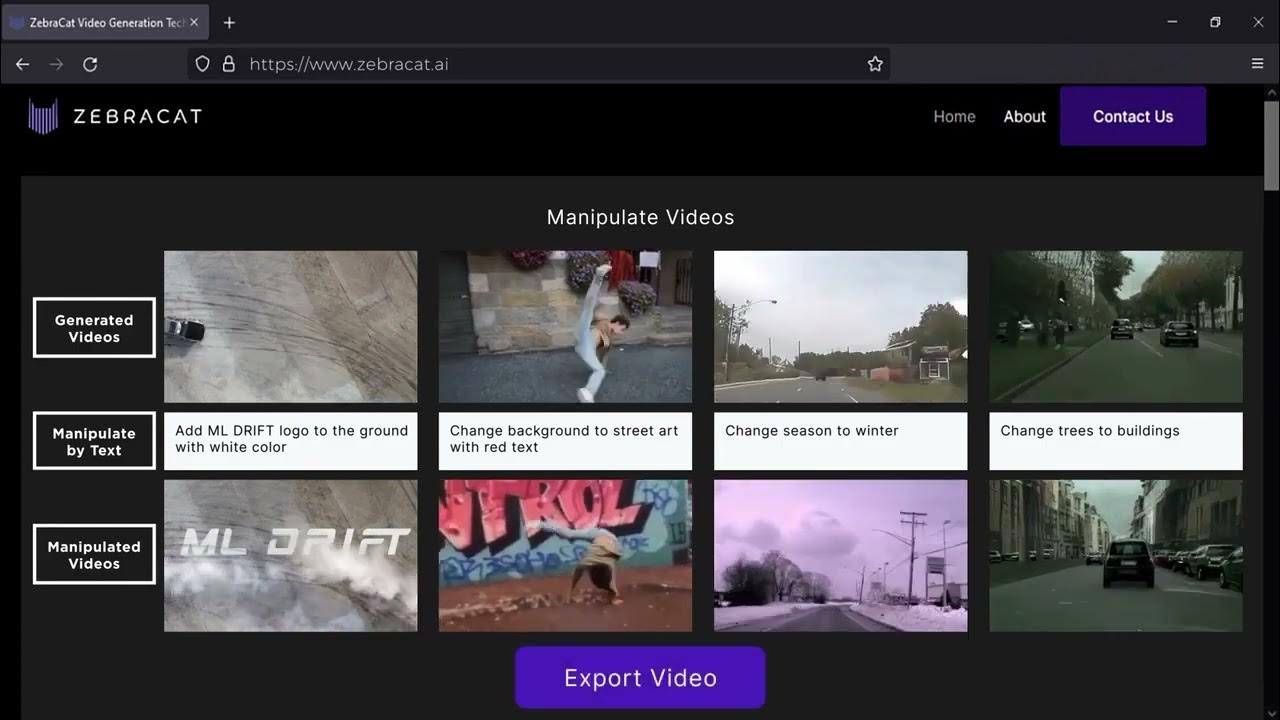Click the 'Manipulate Videos' heading text
Viewport: 1280px width, 720px height.
[x=640, y=217]
